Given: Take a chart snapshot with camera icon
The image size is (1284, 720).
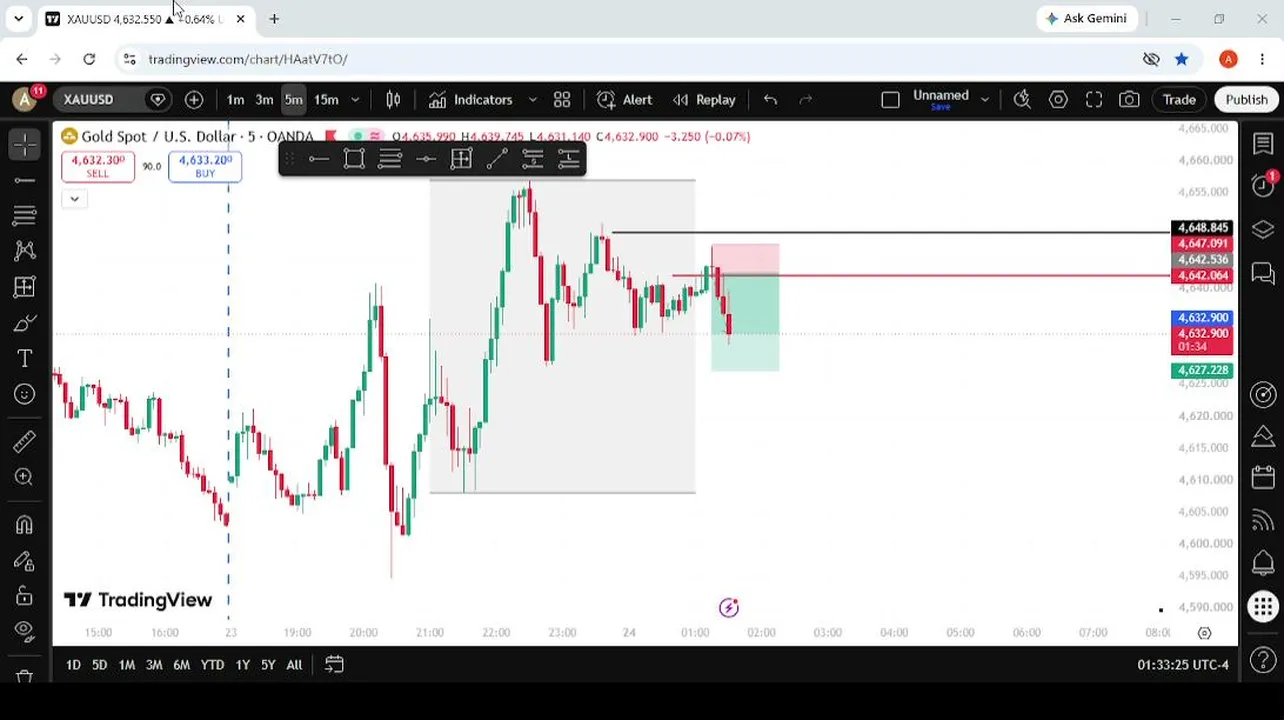Looking at the screenshot, I should pos(1129,99).
